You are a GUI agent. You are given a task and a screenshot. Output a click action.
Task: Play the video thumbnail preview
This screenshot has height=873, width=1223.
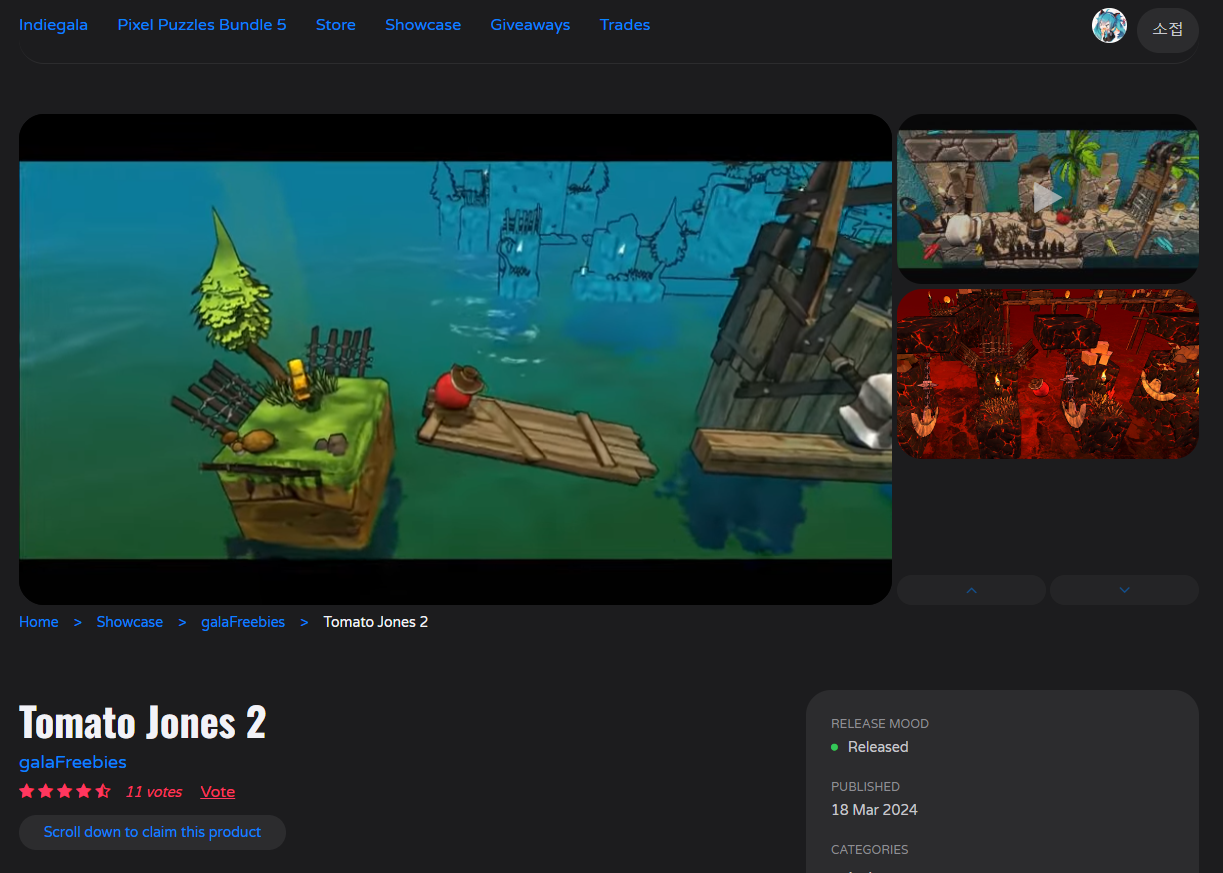pos(1047,198)
